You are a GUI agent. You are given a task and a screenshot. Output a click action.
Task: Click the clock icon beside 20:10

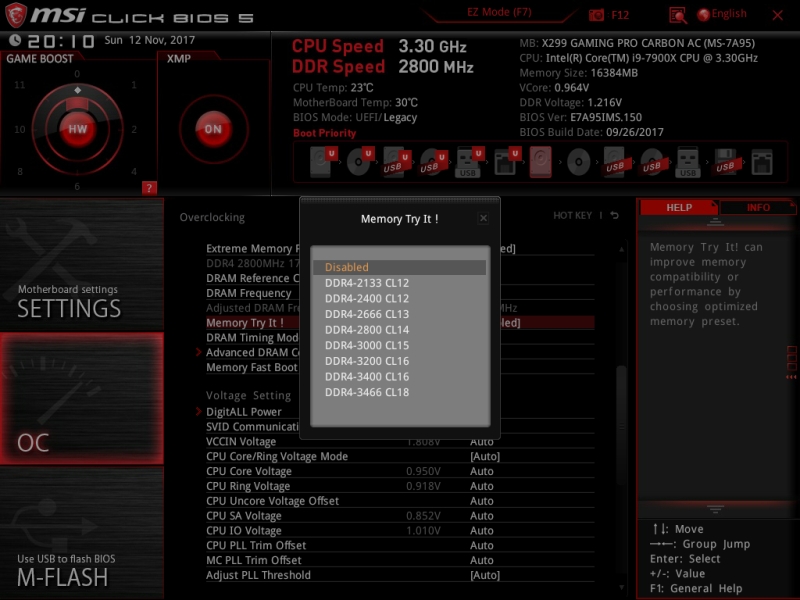point(15,40)
